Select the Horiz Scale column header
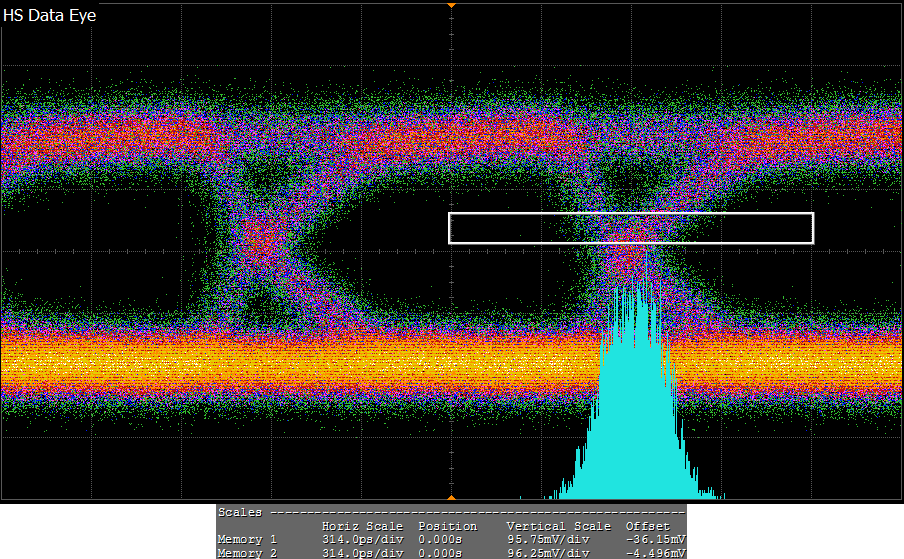The width and height of the screenshot is (904, 559). (362, 526)
